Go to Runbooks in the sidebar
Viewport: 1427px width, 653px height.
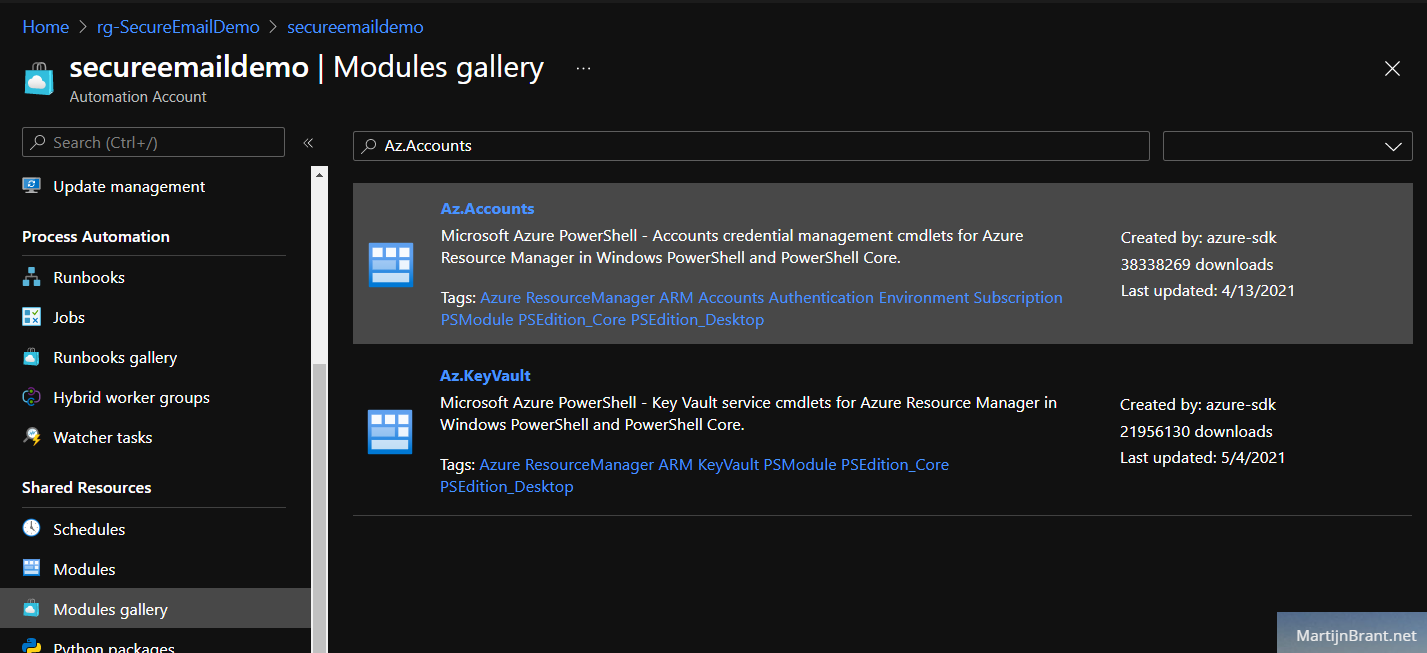[89, 277]
